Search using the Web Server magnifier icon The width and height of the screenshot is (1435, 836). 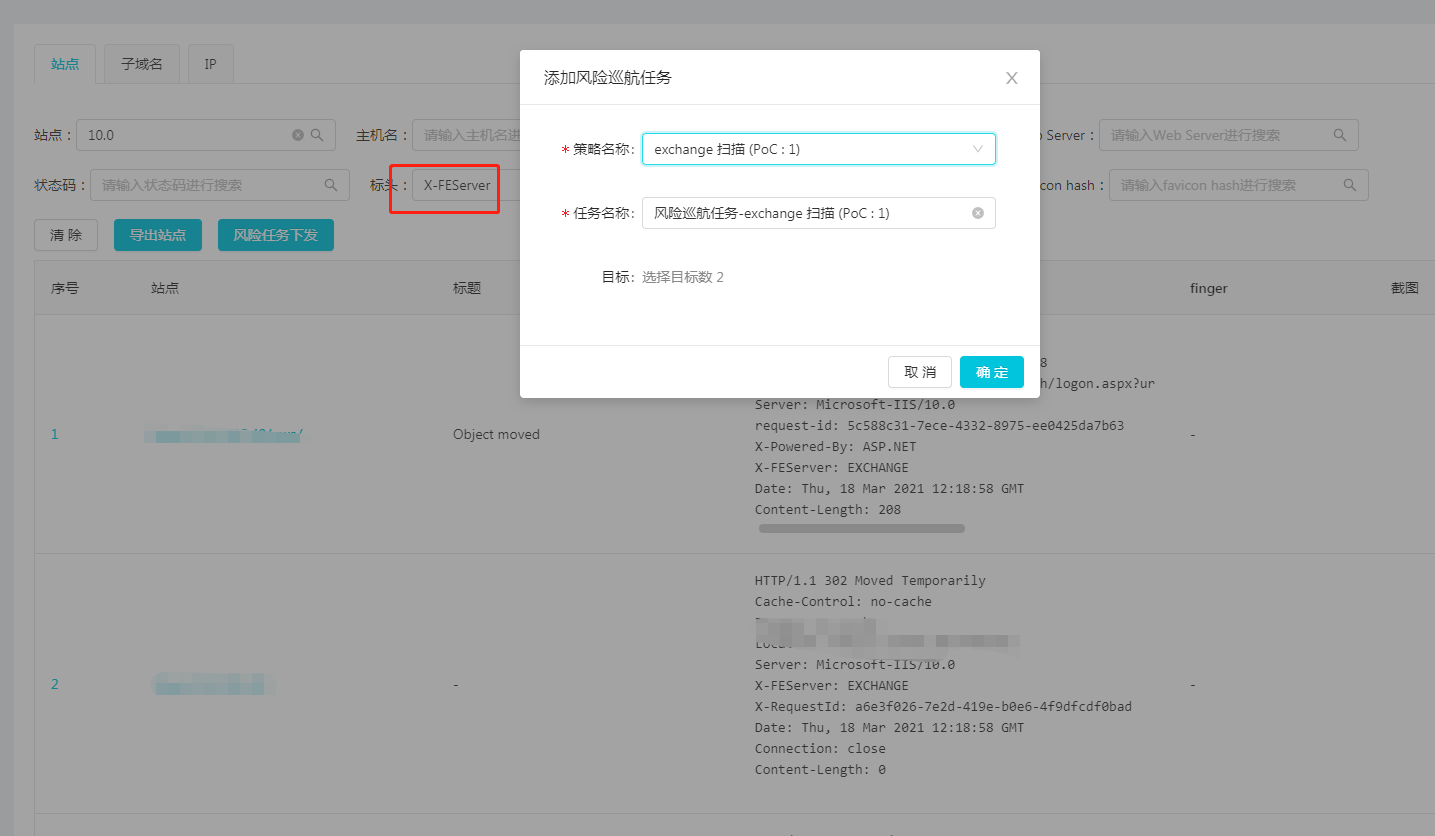click(1340, 135)
